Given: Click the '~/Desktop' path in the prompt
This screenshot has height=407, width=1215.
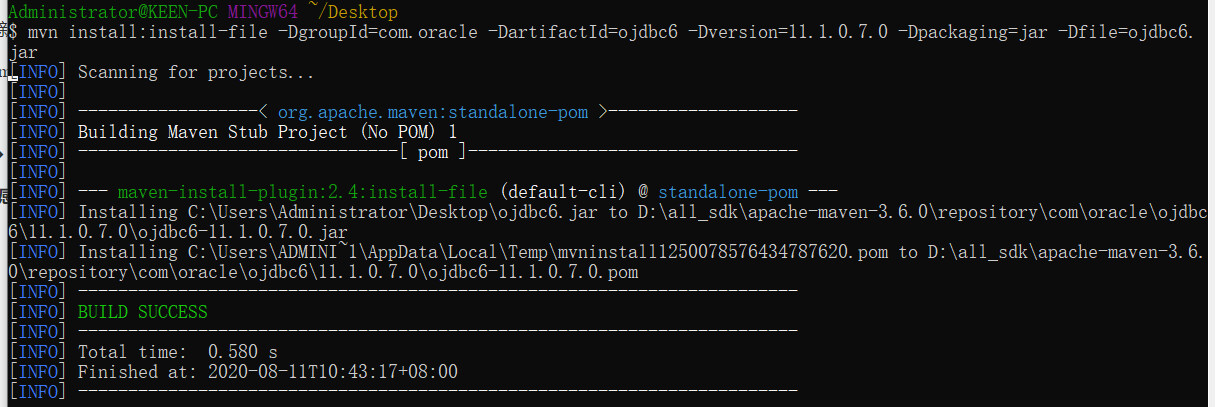Looking at the screenshot, I should click(353, 12).
